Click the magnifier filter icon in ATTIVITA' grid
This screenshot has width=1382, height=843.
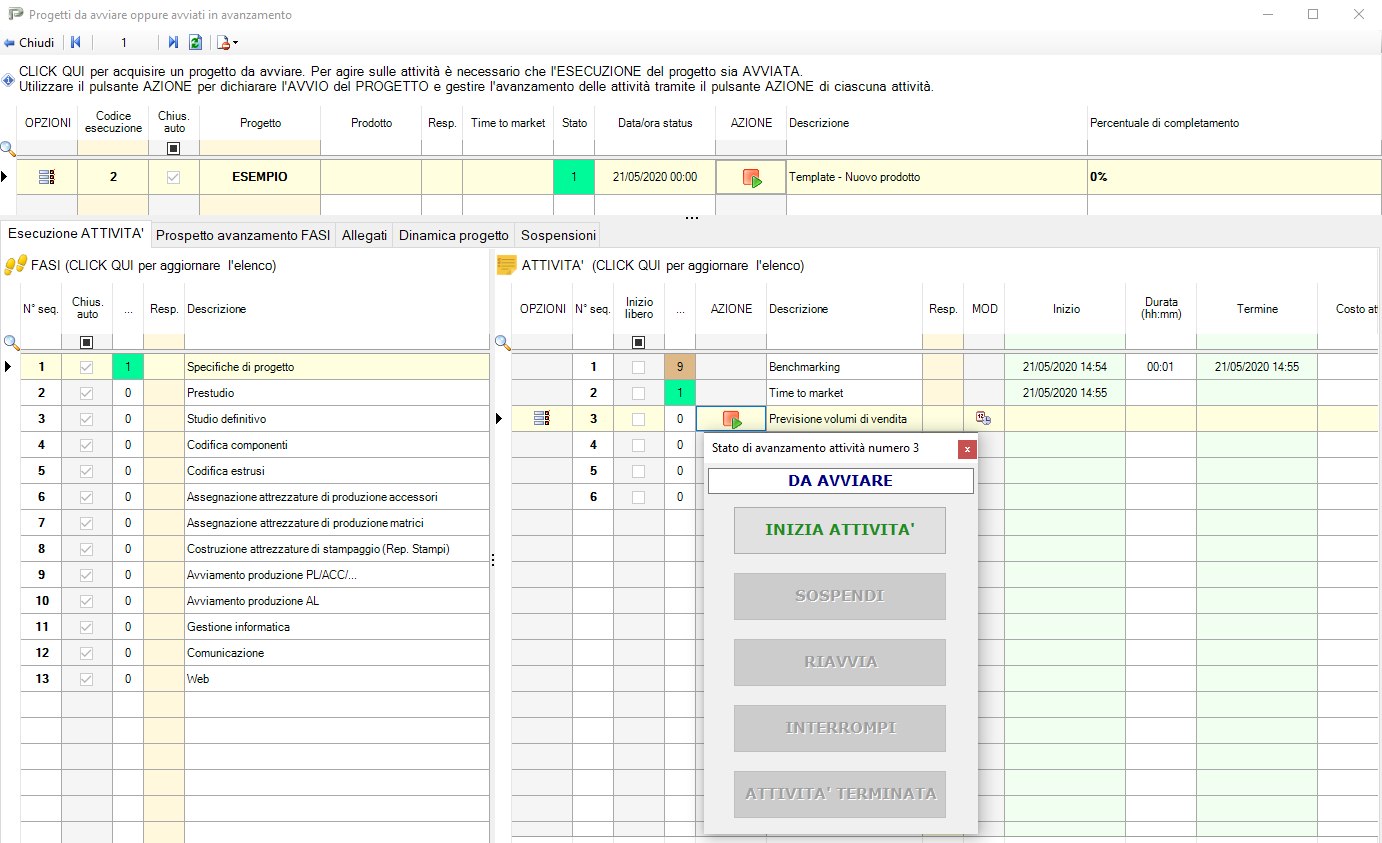502,342
